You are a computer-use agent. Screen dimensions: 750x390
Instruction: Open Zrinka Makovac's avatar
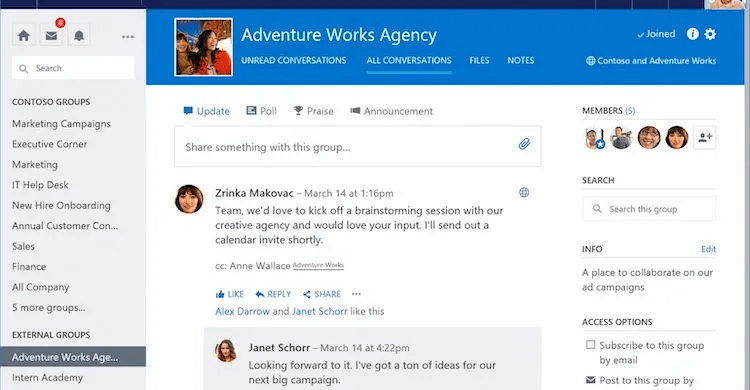[x=189, y=199]
